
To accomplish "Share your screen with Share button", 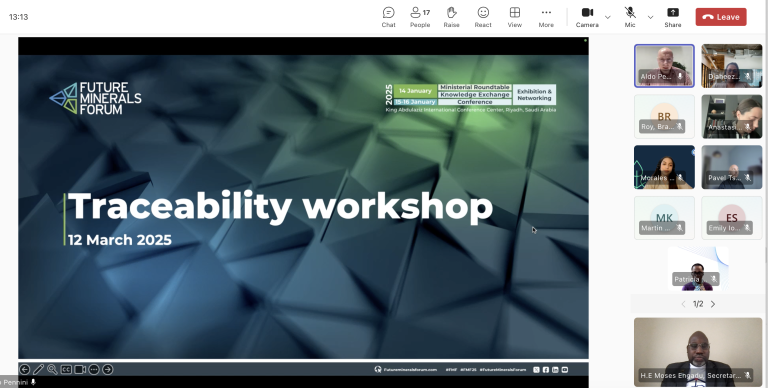I will (x=673, y=17).
